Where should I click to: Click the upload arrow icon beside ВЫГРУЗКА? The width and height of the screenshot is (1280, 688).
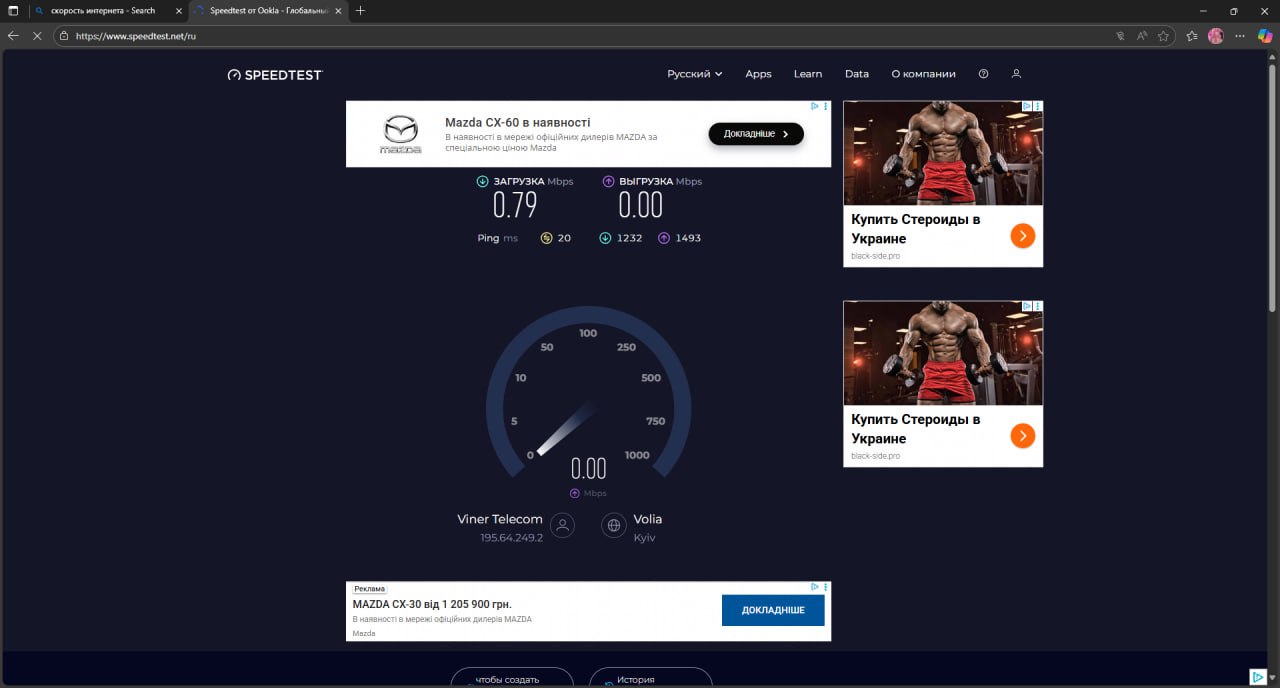point(608,182)
